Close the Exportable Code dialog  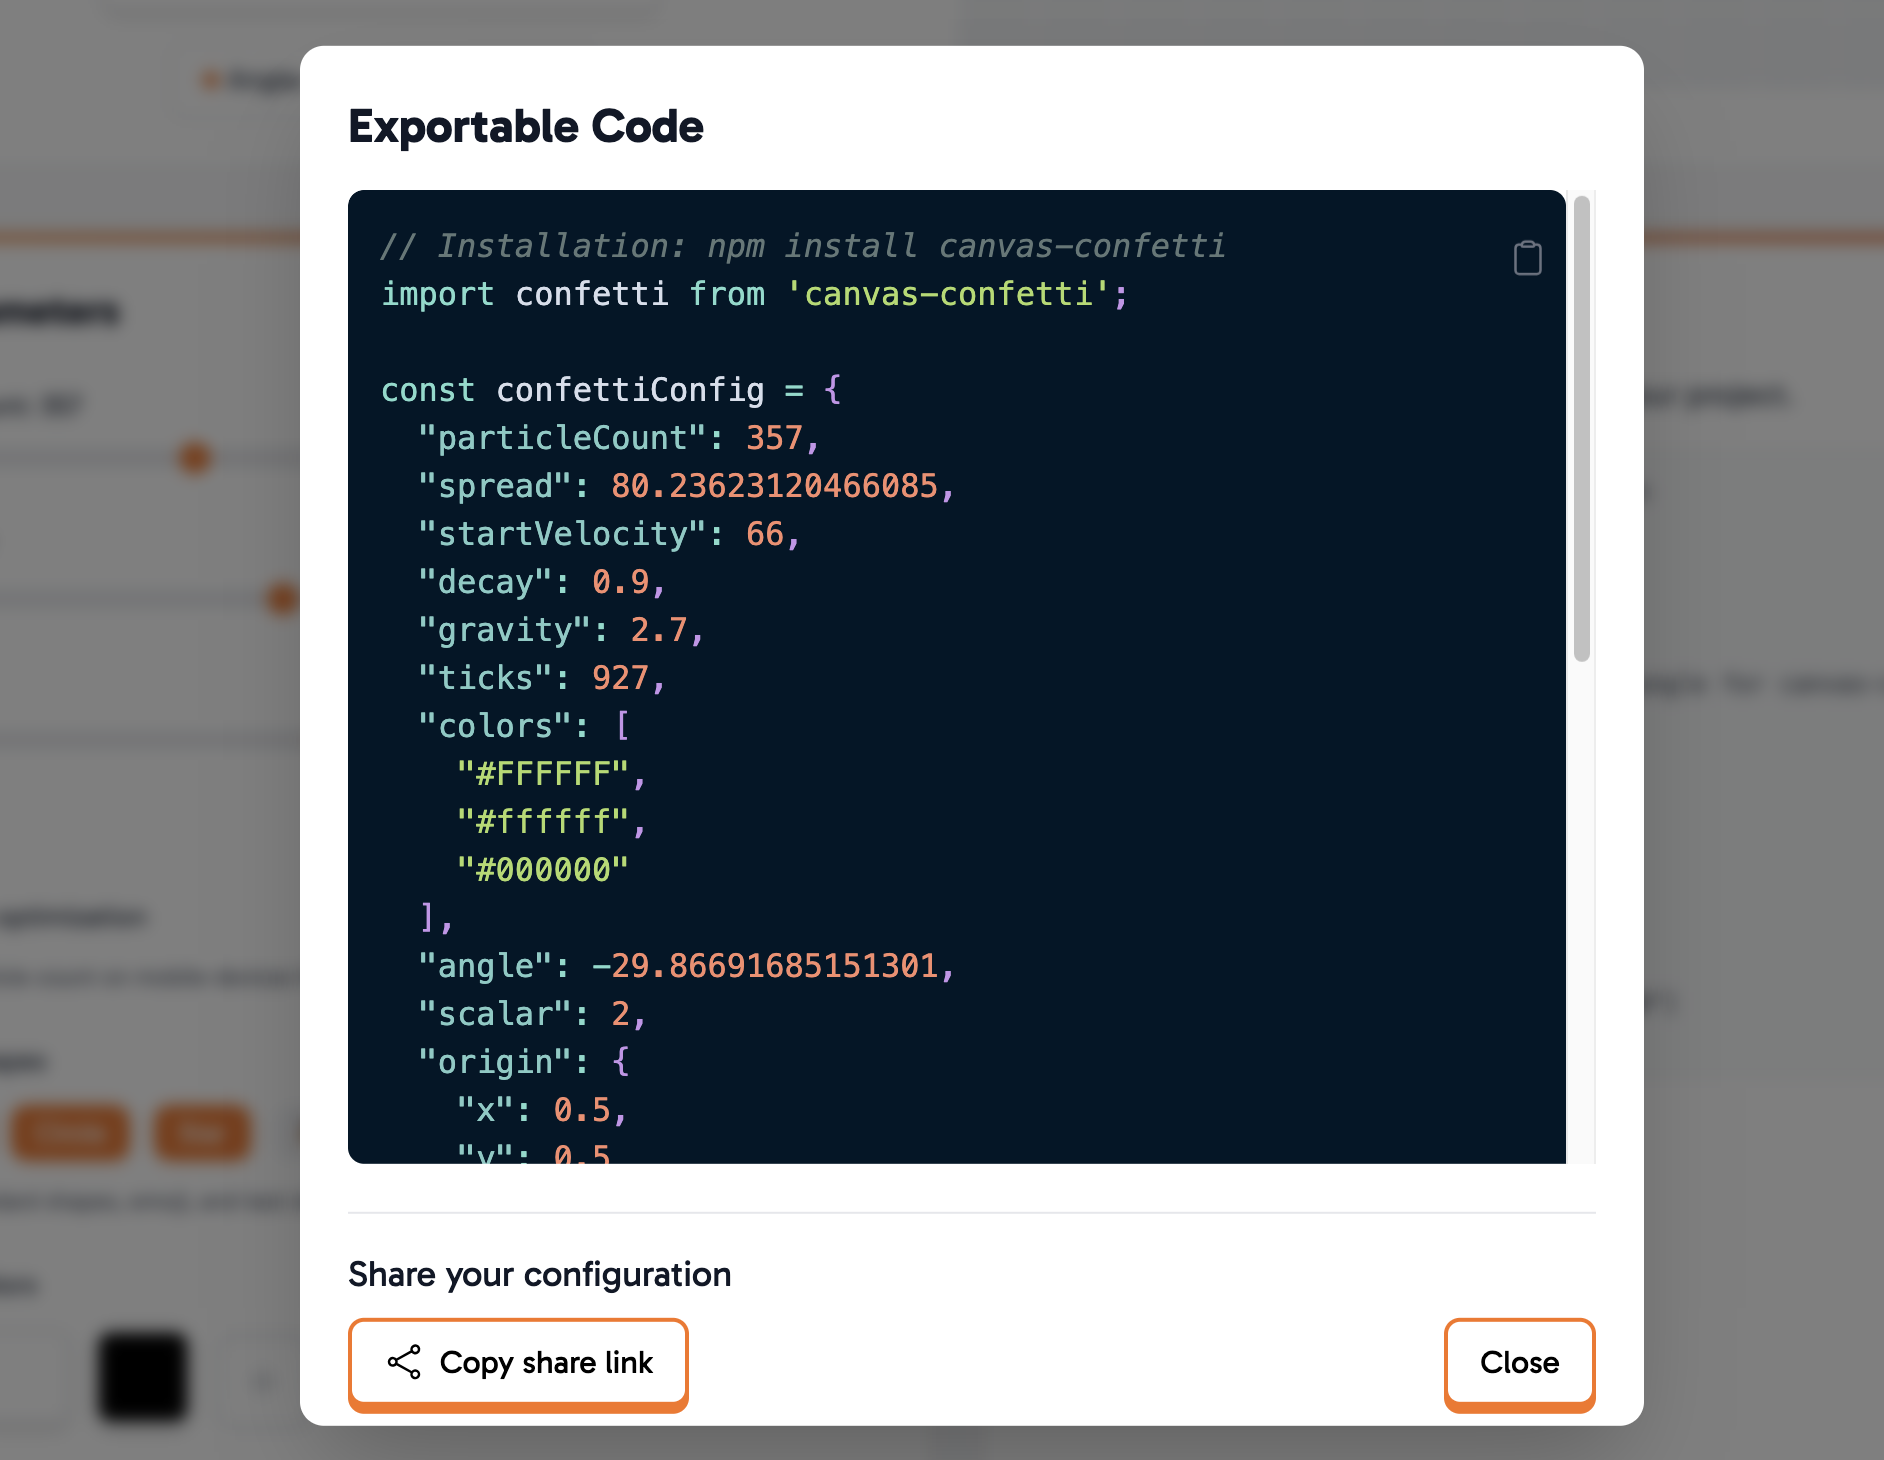(x=1519, y=1364)
